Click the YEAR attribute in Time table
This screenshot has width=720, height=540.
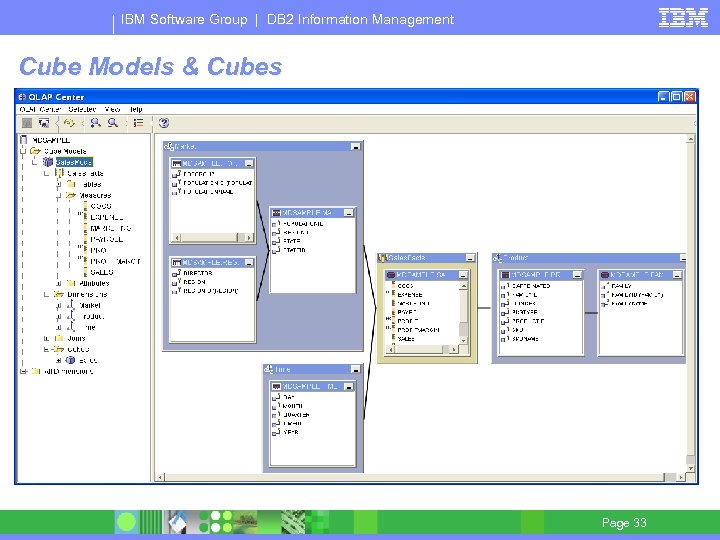click(x=291, y=432)
